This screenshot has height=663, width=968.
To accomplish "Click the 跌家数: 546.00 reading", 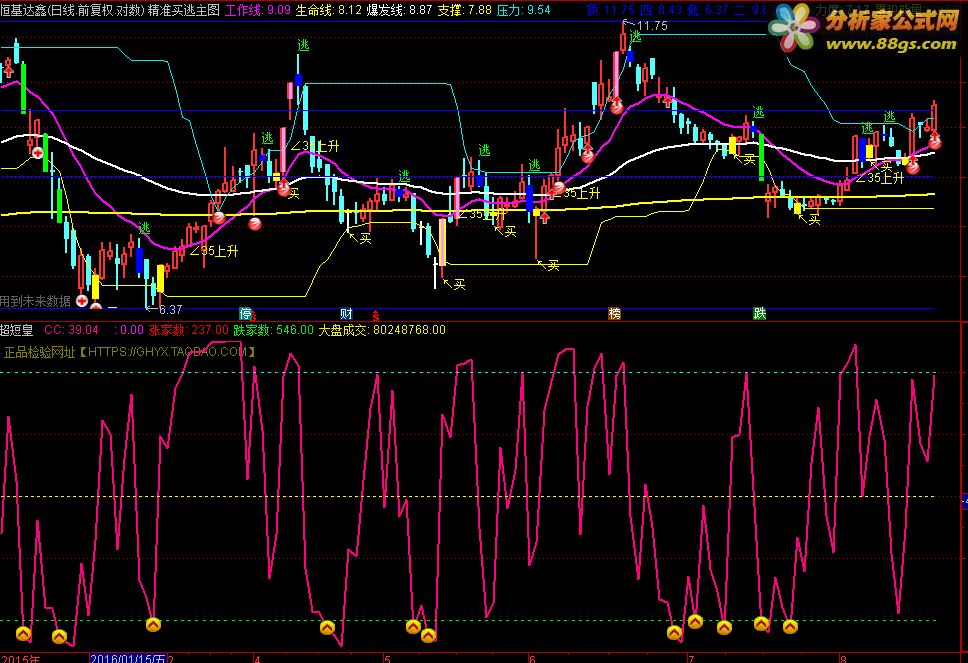I will (x=273, y=330).
